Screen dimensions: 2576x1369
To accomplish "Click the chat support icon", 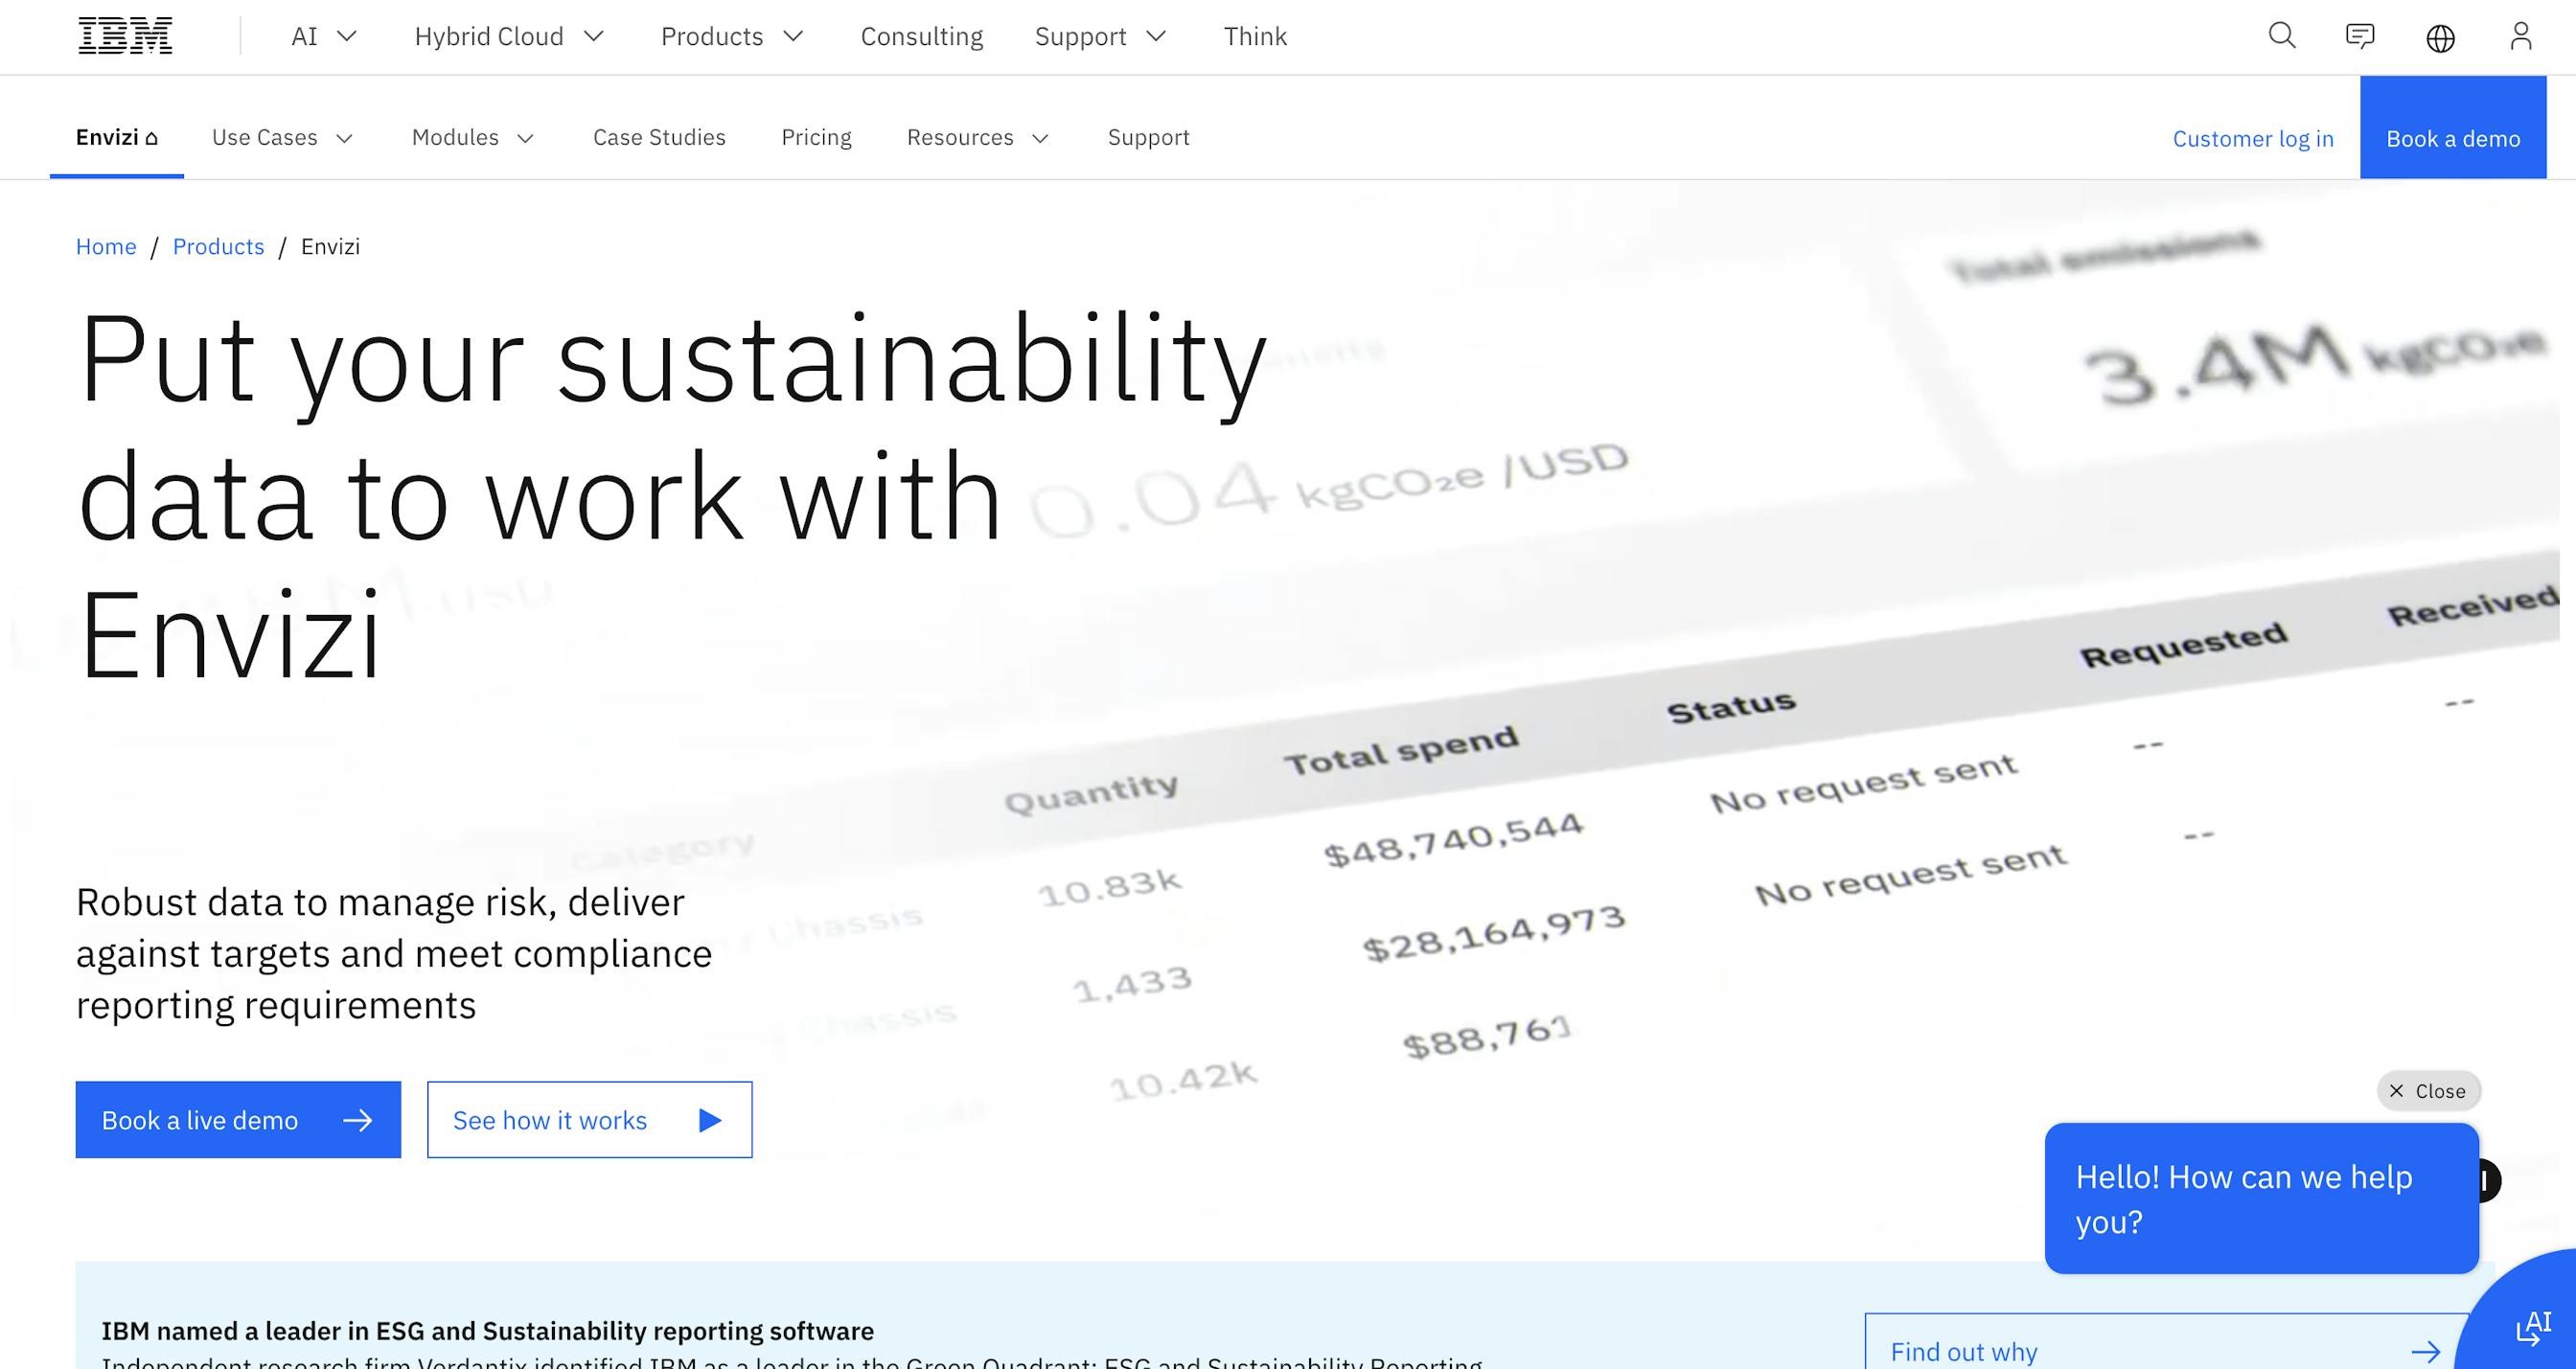I will 2360,36.
